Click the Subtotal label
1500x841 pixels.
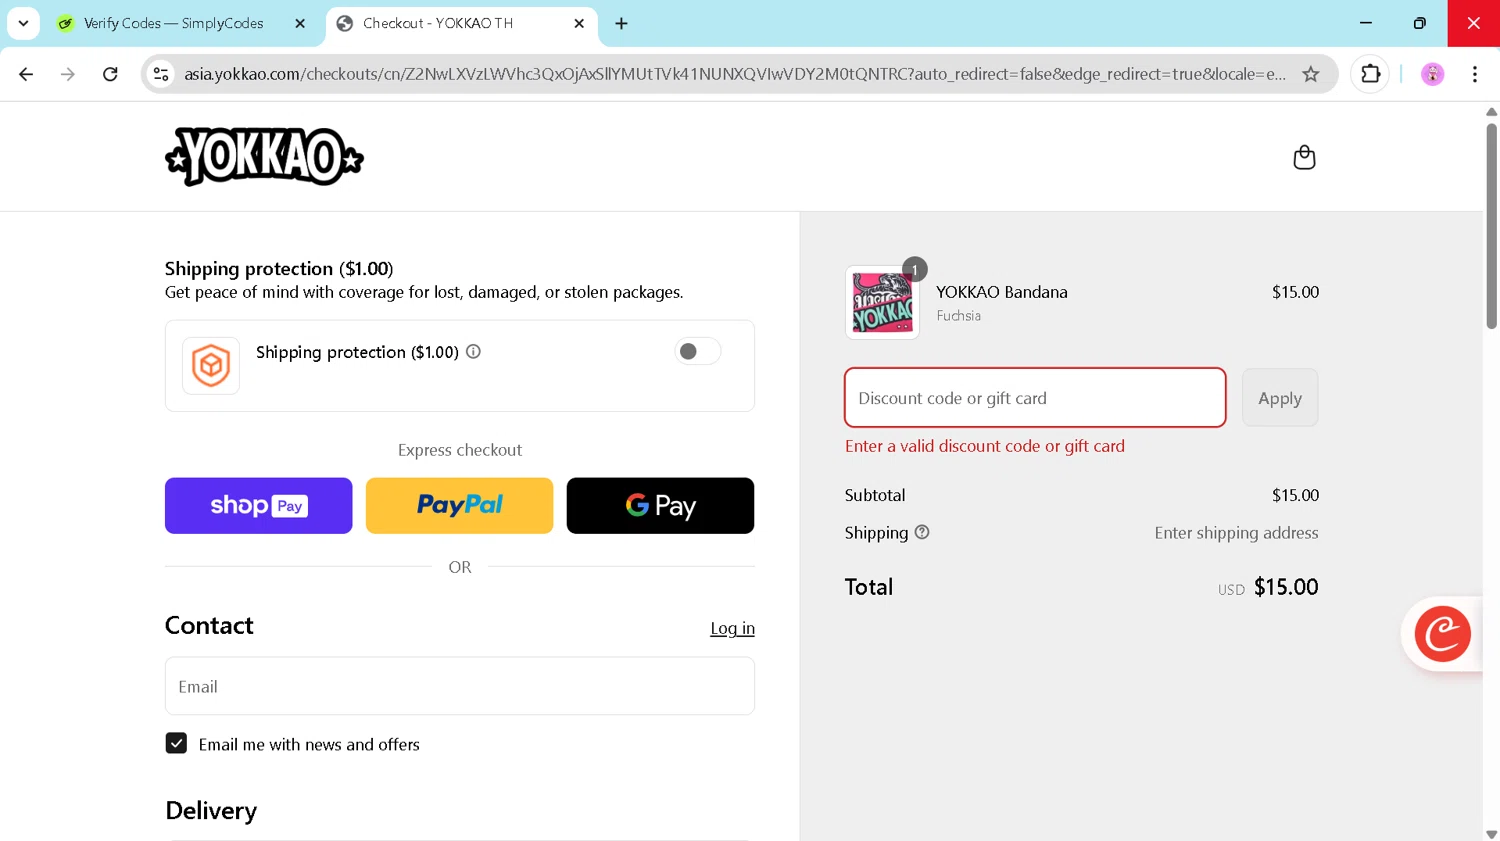point(875,495)
